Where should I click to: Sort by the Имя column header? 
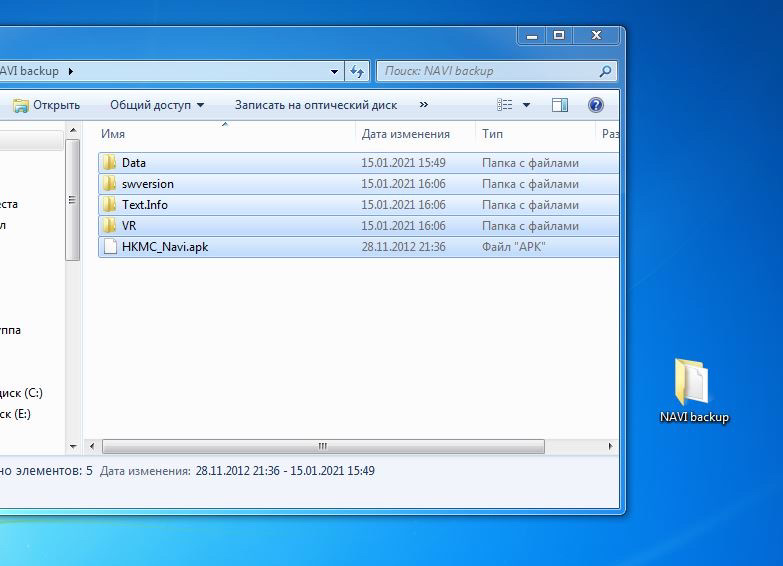tap(113, 134)
